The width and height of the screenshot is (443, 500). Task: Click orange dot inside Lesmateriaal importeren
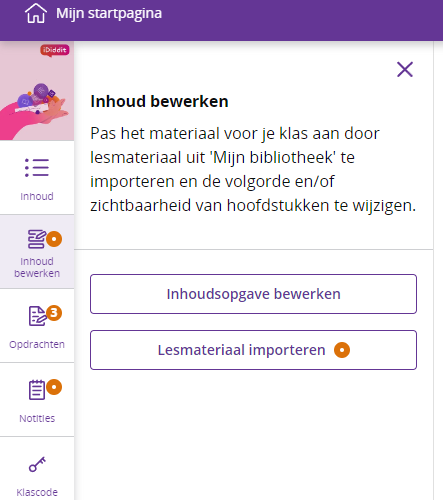click(342, 350)
